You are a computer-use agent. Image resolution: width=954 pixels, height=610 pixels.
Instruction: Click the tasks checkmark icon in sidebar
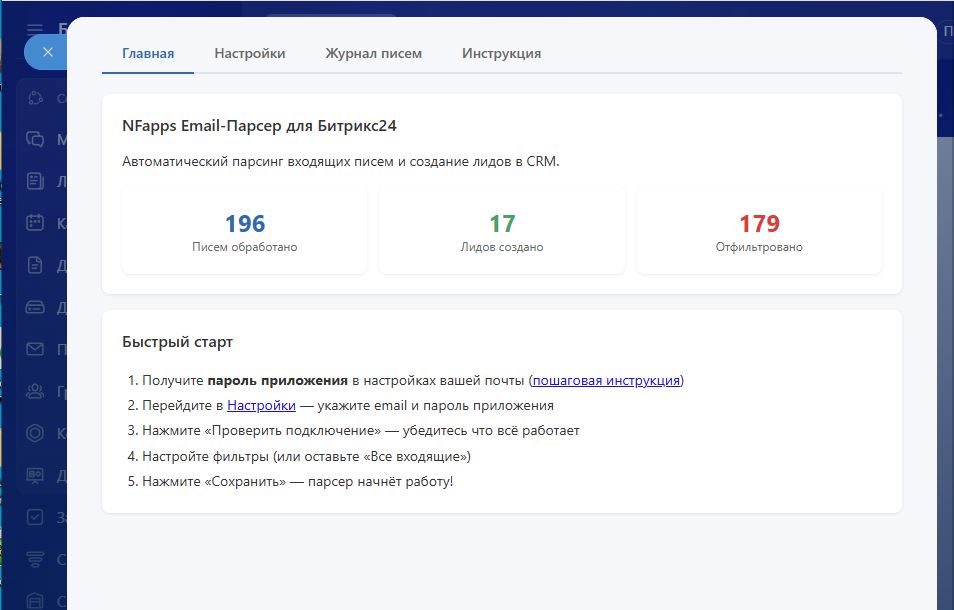tap(36, 517)
